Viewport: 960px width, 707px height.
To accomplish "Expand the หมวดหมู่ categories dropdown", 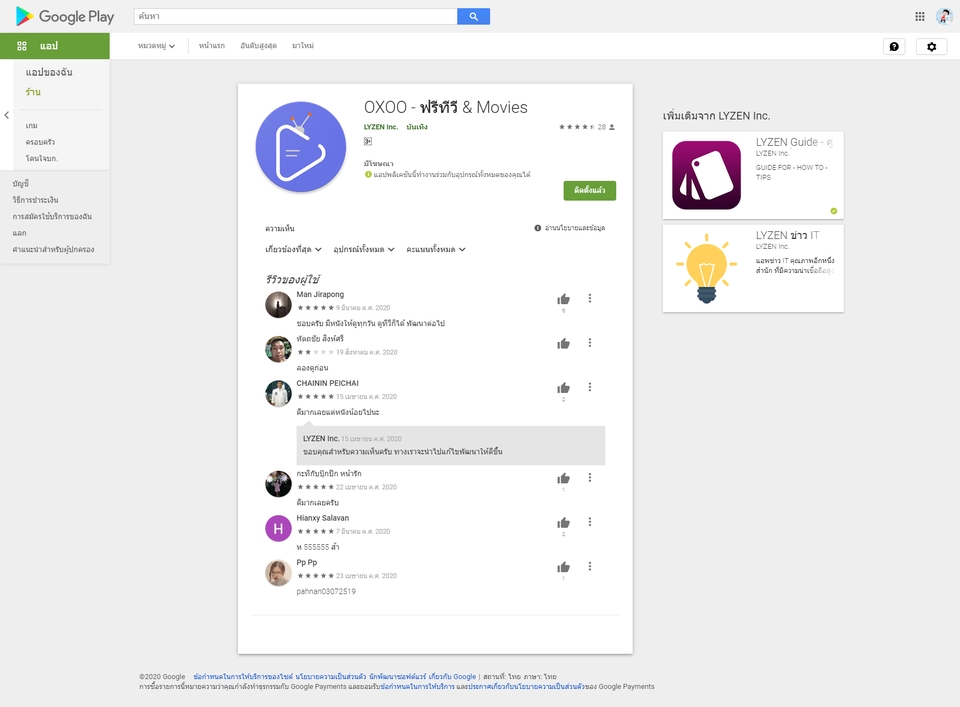I will [156, 46].
